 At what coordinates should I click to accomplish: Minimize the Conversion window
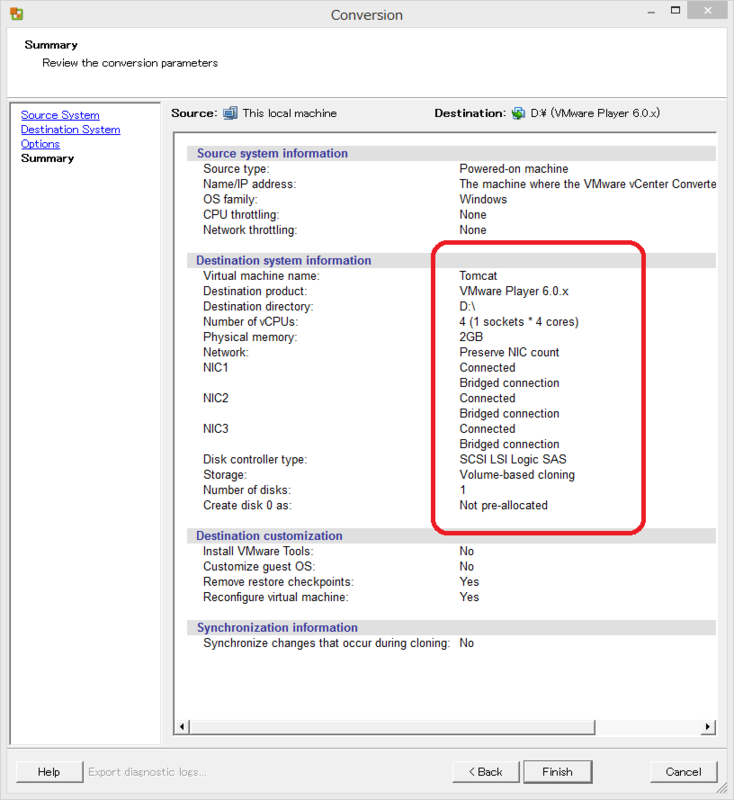(x=651, y=11)
